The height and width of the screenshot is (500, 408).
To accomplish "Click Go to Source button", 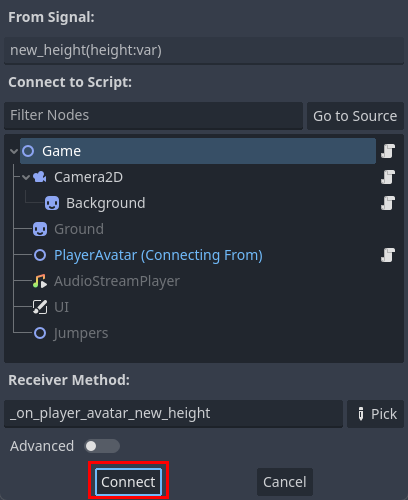I will pyautogui.click(x=355, y=116).
